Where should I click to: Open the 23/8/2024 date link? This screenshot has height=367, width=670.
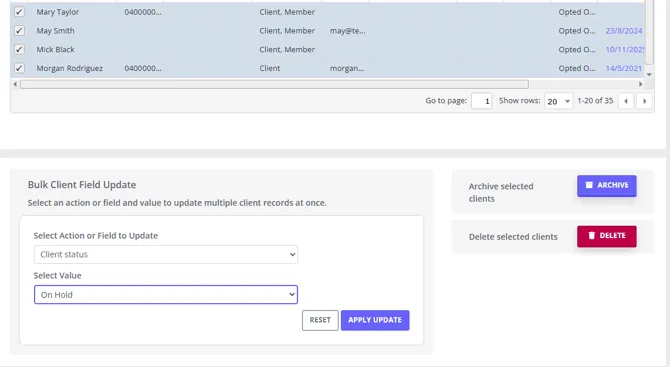point(624,31)
